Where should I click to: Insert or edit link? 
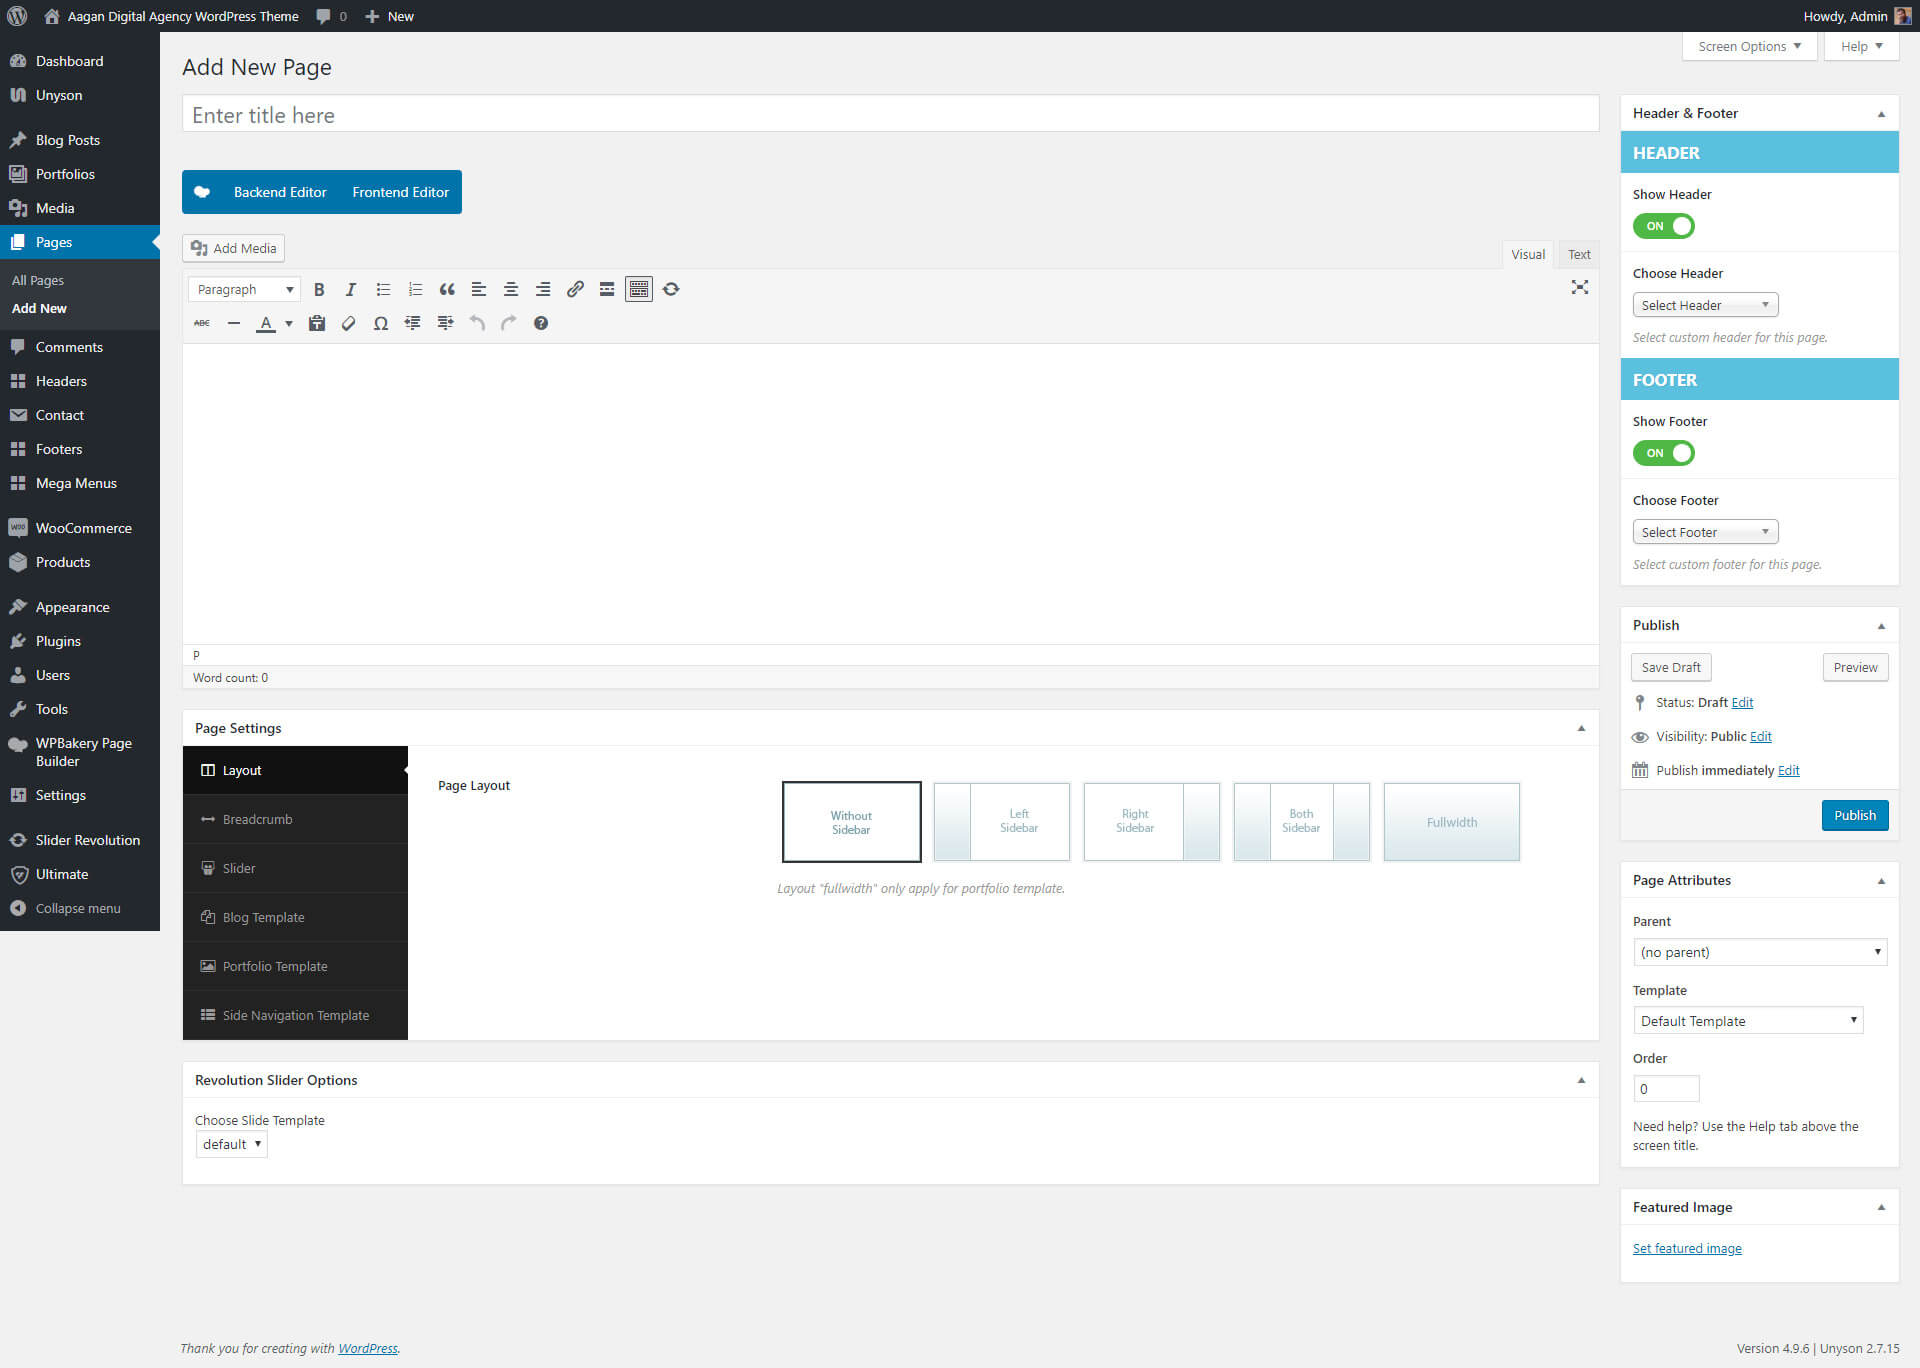(575, 289)
